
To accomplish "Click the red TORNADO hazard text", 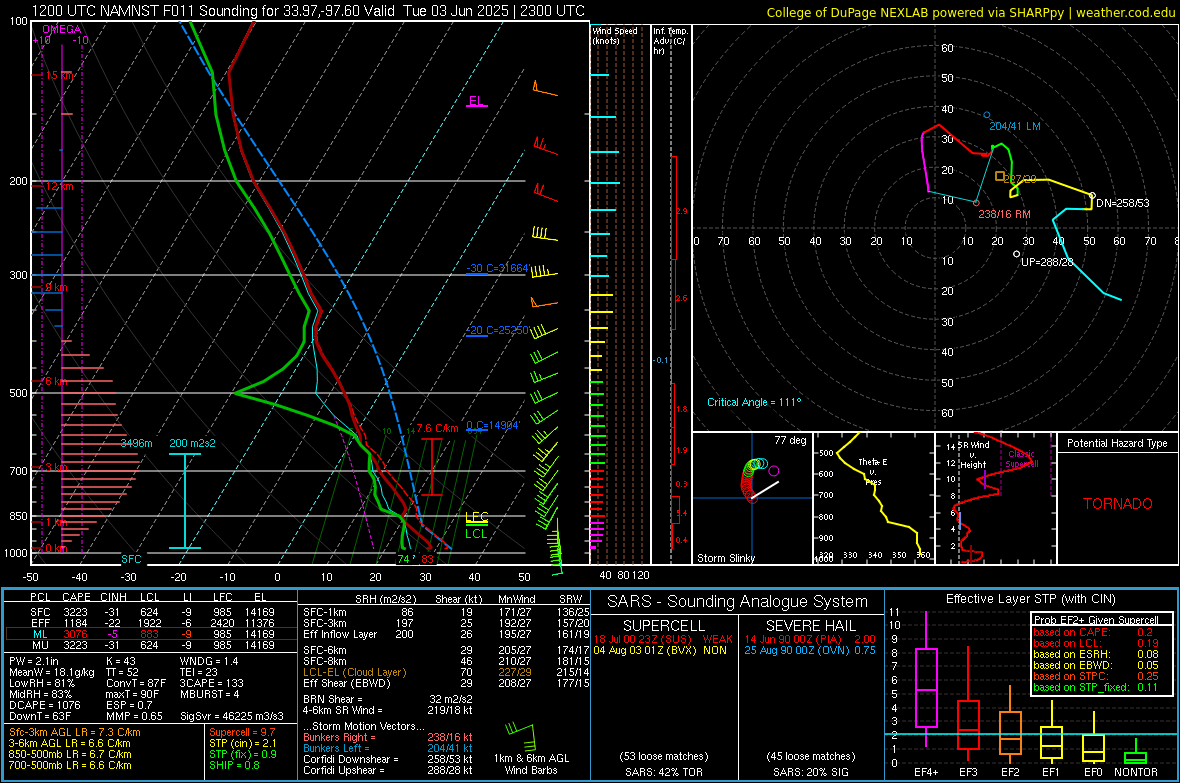I will 1118,504.
